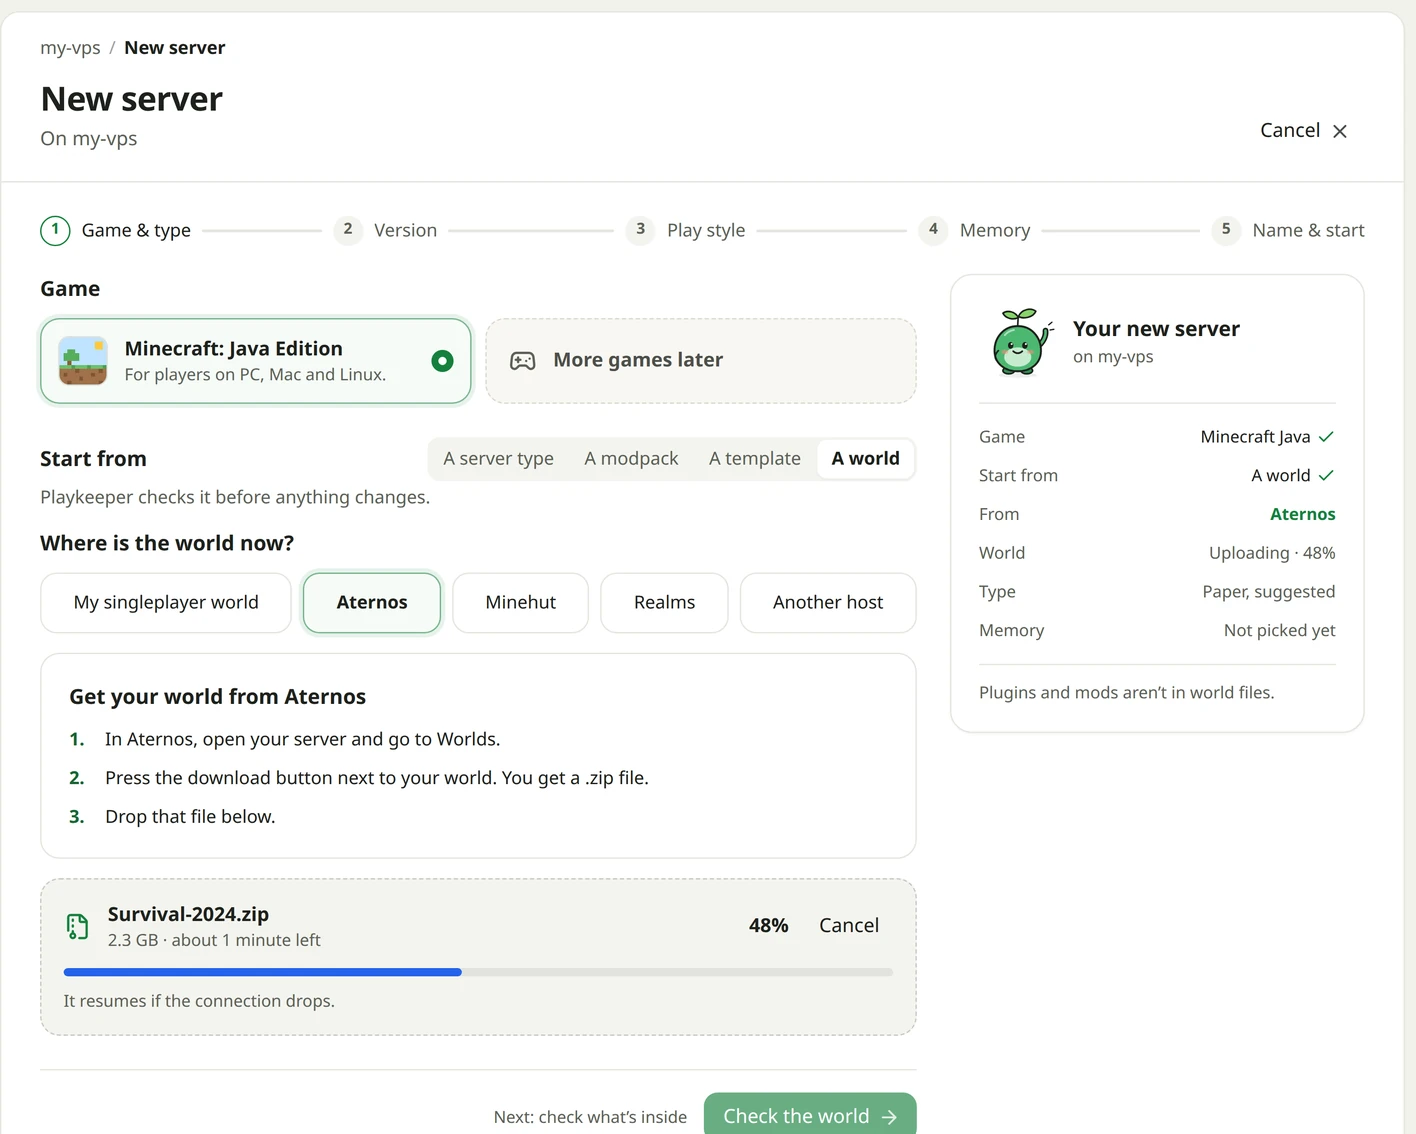Click the arrow icon on Check the world

tap(889, 1117)
